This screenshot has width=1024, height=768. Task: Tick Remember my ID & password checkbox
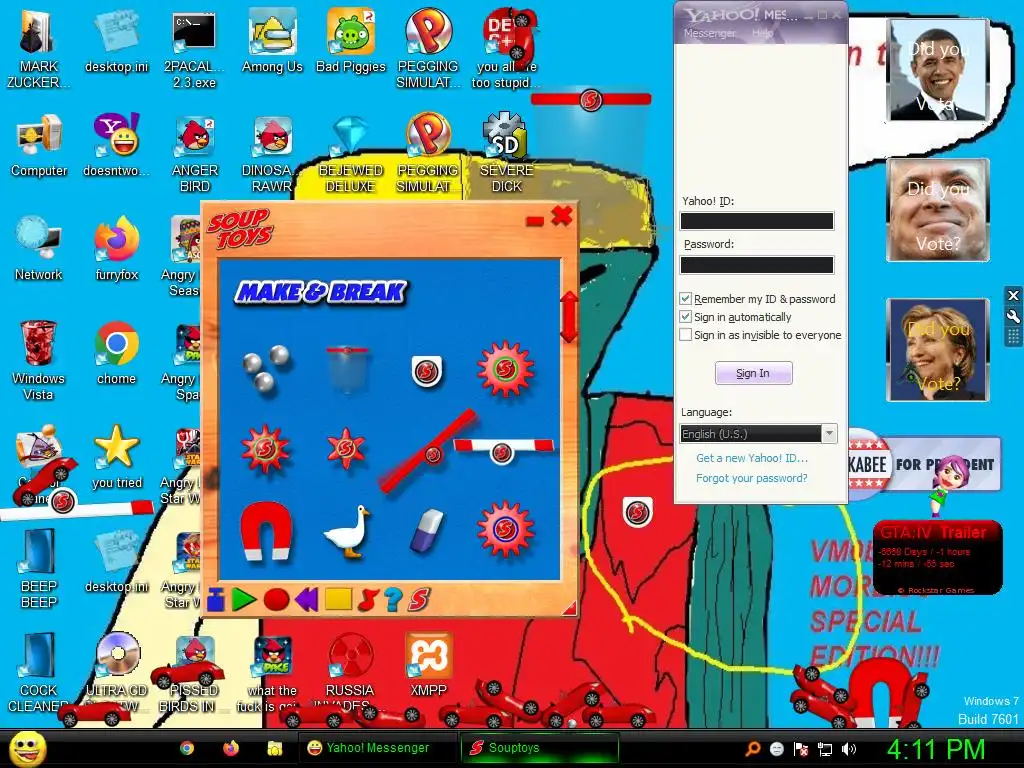pos(685,298)
